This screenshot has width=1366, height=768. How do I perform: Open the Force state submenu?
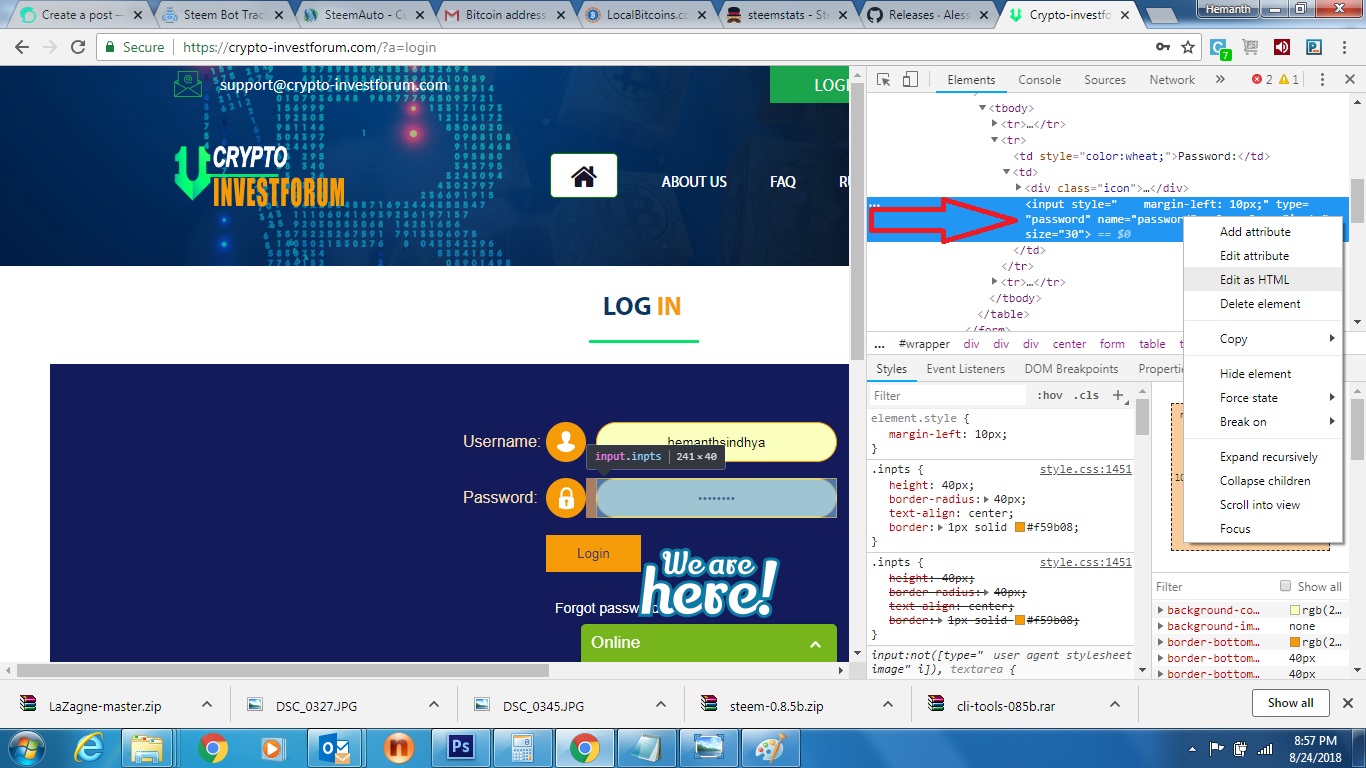click(1262, 398)
